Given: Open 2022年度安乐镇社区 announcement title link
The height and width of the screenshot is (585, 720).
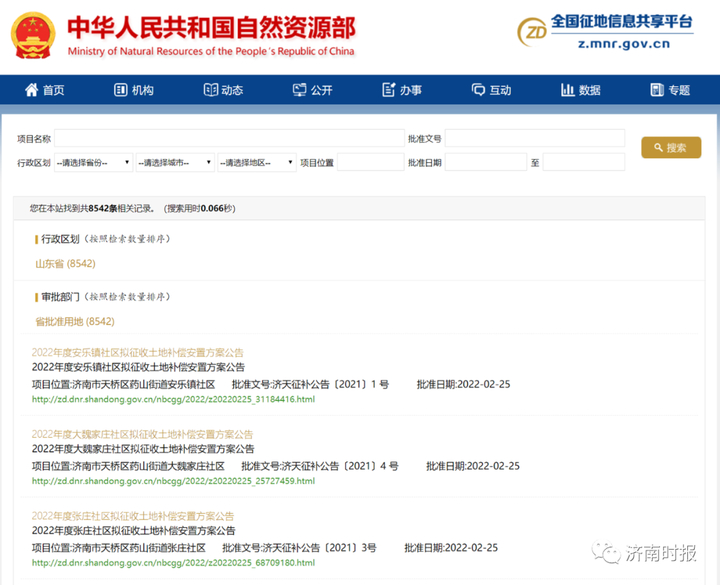Looking at the screenshot, I should (138, 353).
